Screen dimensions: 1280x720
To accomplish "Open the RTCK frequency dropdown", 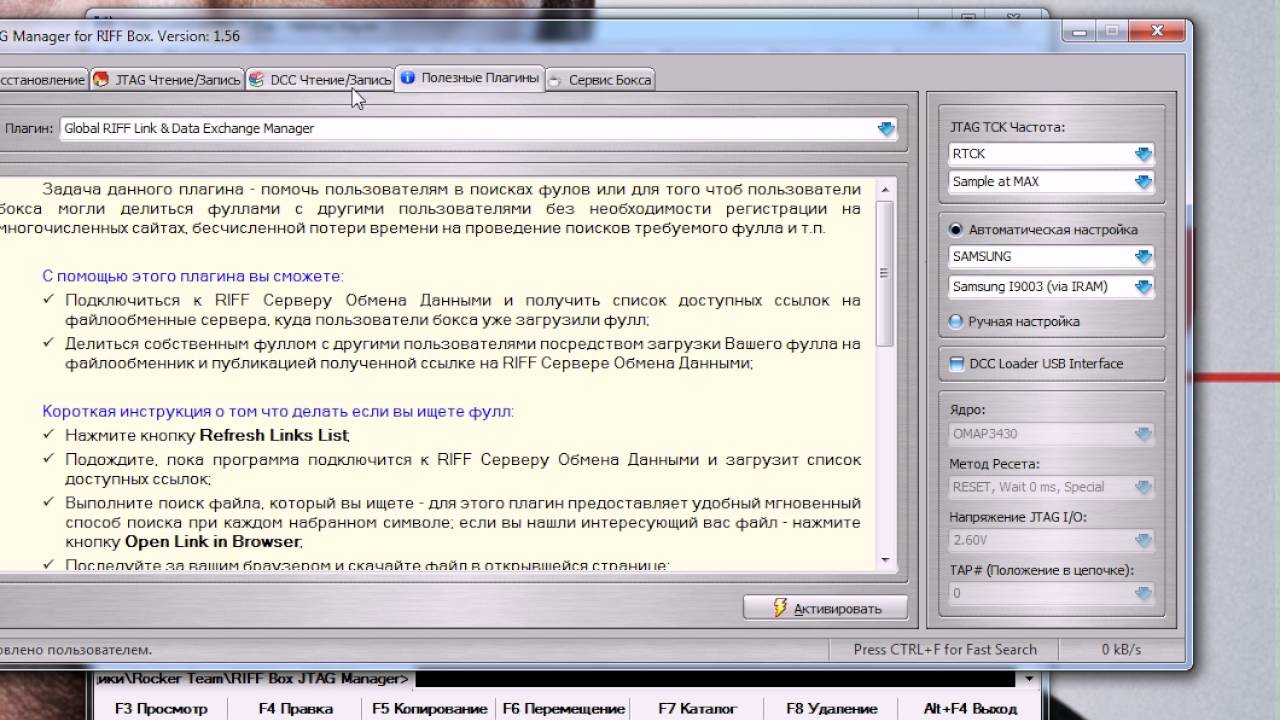I will point(1143,154).
